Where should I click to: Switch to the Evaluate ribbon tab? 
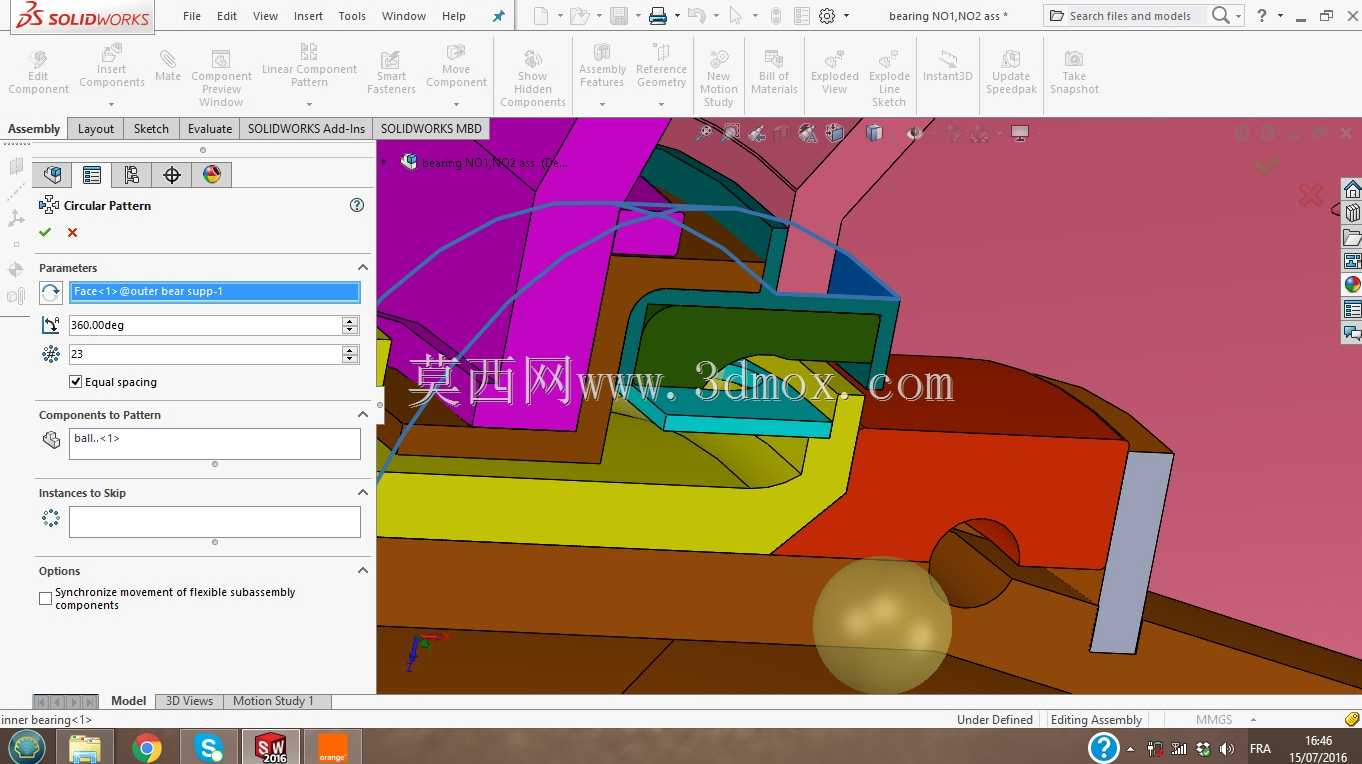click(210, 128)
